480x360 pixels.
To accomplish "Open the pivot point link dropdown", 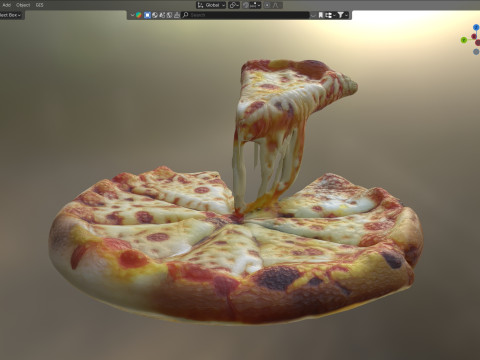I will [x=234, y=5].
